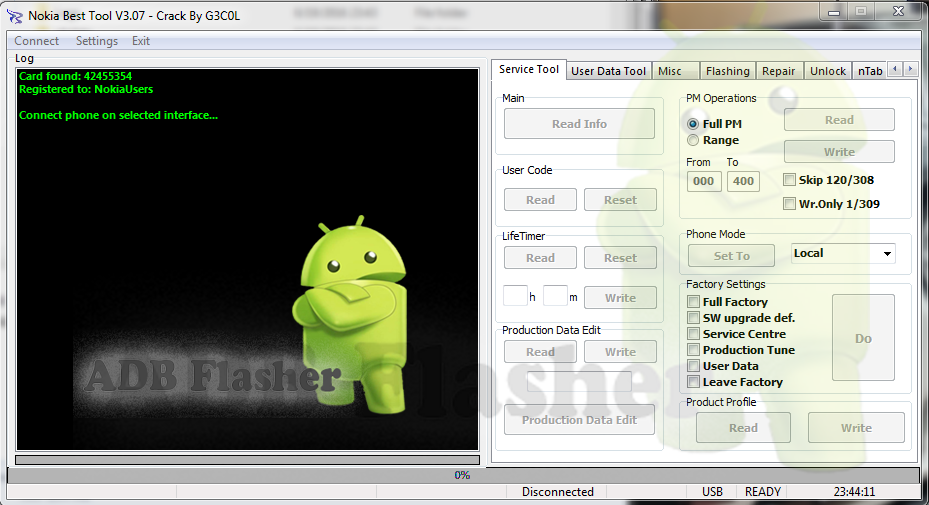Image resolution: width=929 pixels, height=505 pixels.
Task: Open the Connect menu
Action: tap(37, 41)
